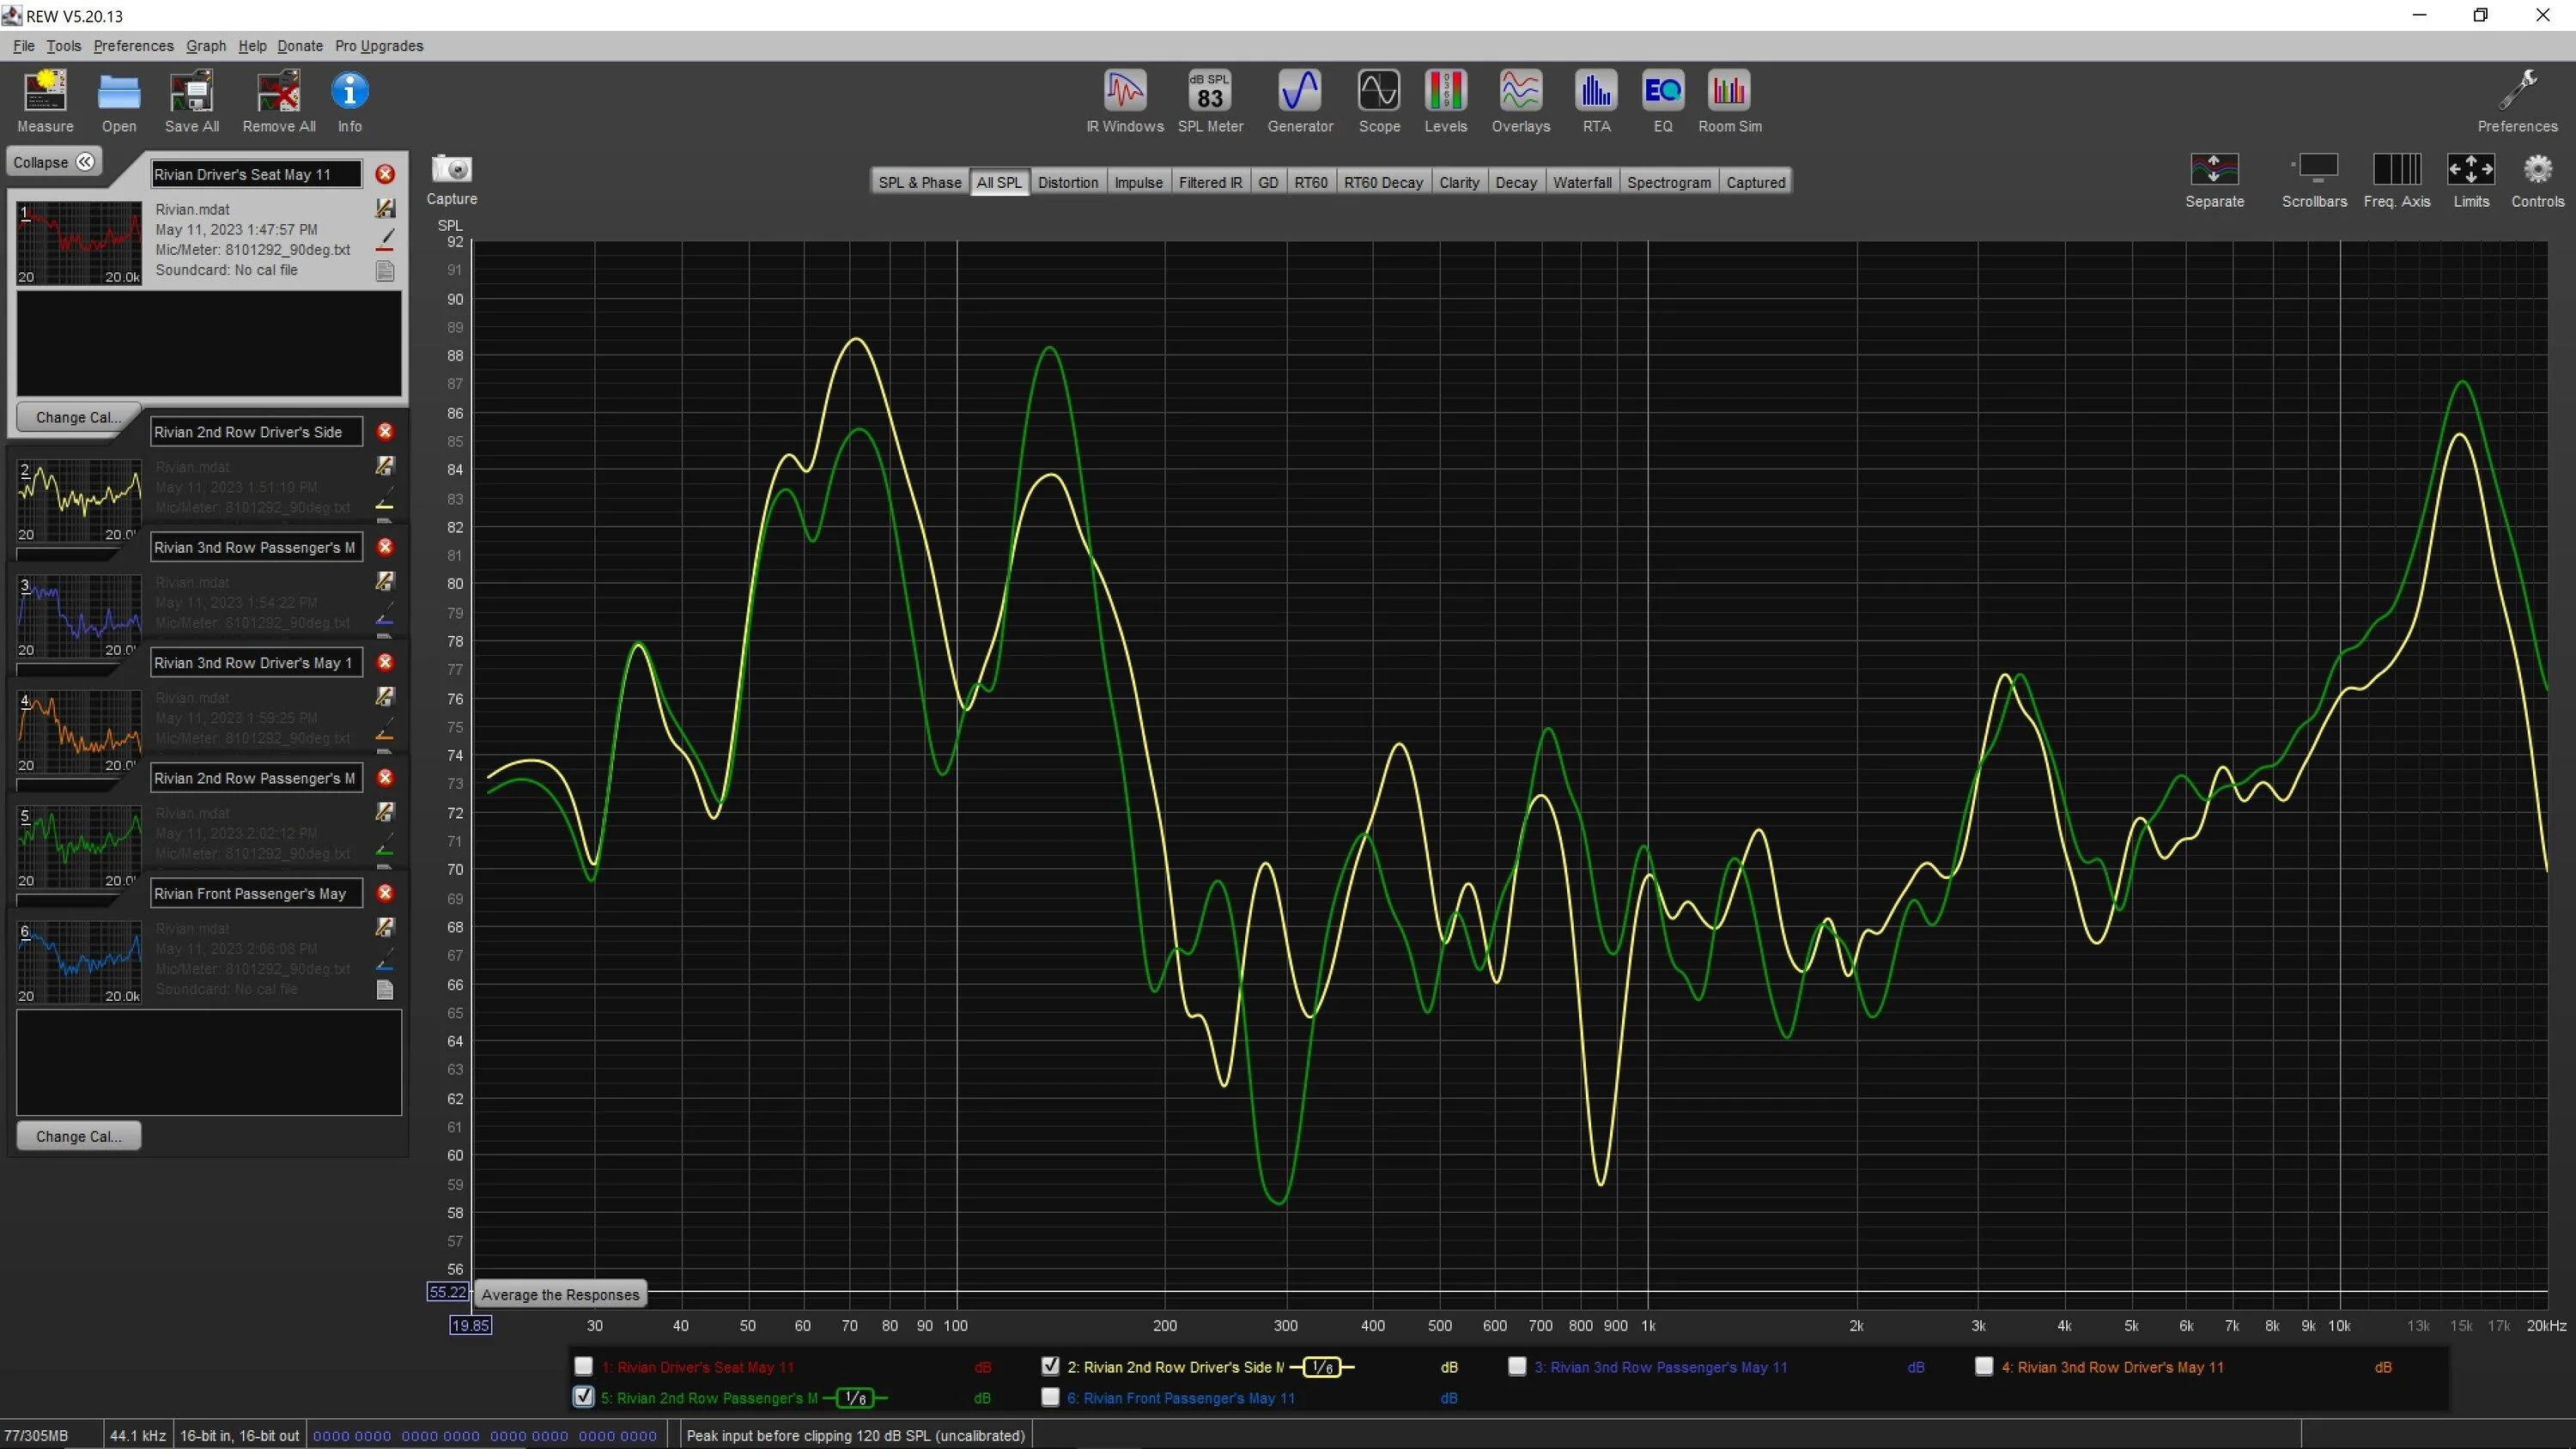Click the Average the Responses button

click(560, 1294)
